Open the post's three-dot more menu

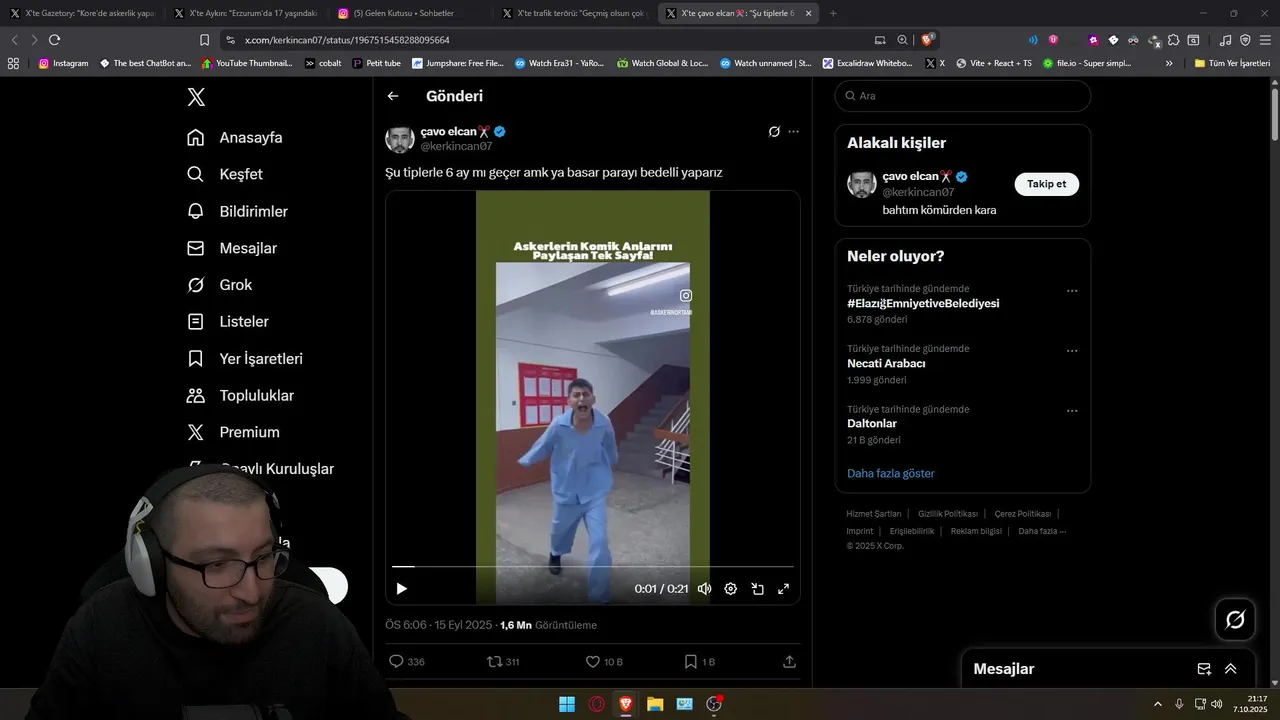coord(794,131)
